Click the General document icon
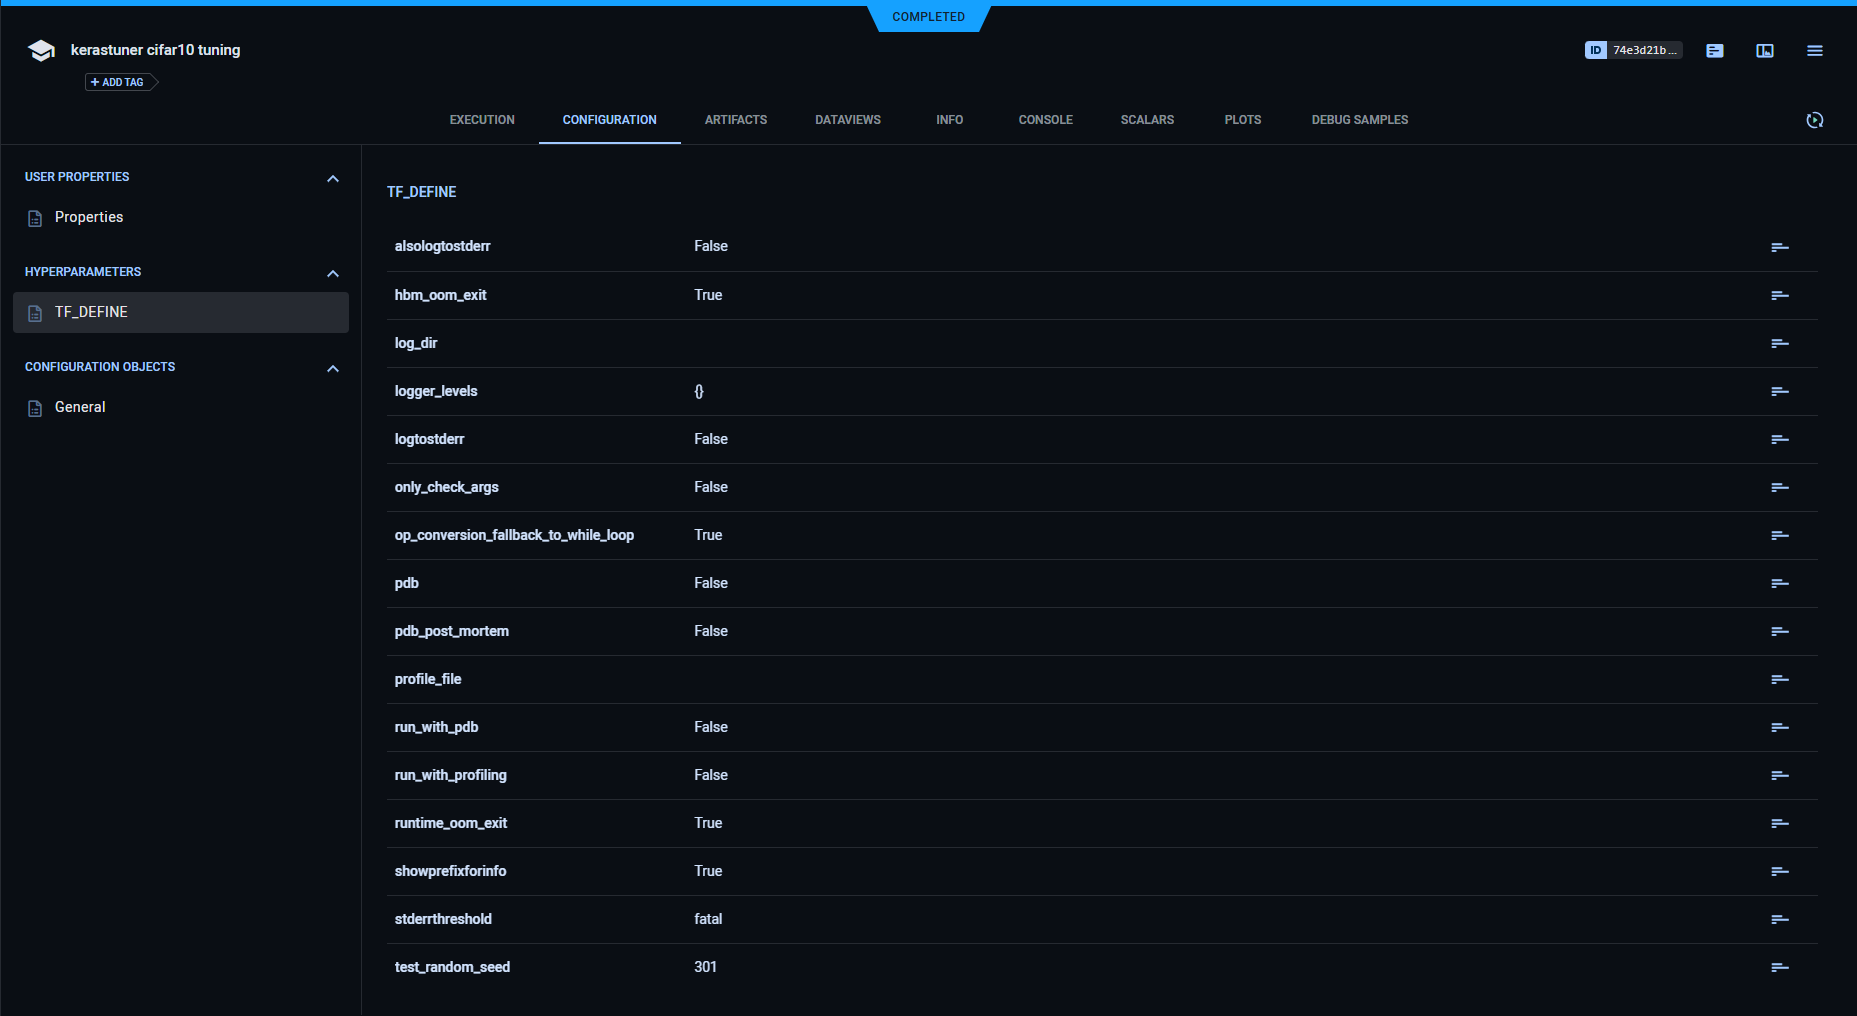Screen dimensions: 1857x1016 [x=33, y=406]
